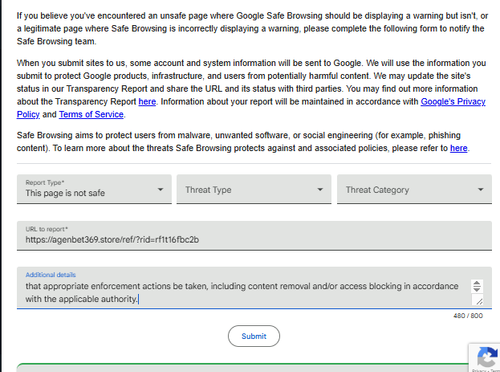Click the Additional details scroll stepper arrows
Viewport: 500px width, 372px height.
pos(477,286)
